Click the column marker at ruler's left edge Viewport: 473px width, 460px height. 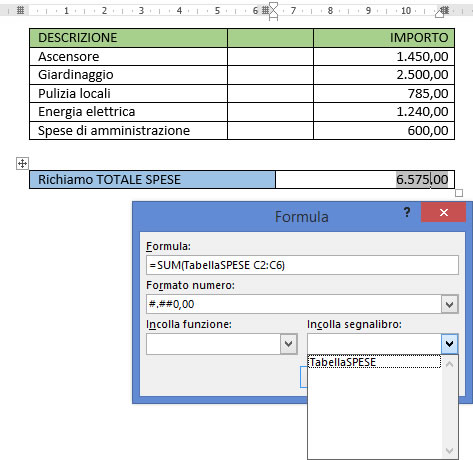point(20,10)
